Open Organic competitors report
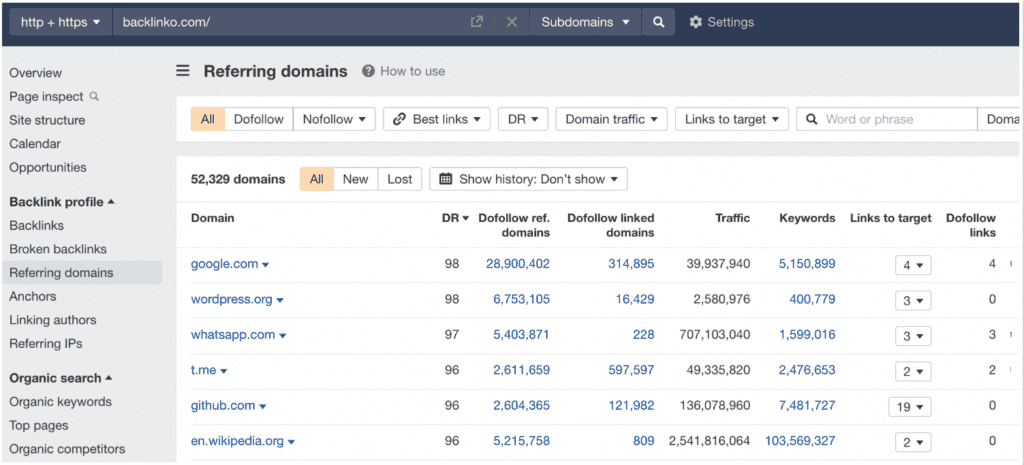Image resolution: width=1024 pixels, height=465 pixels. (x=67, y=449)
